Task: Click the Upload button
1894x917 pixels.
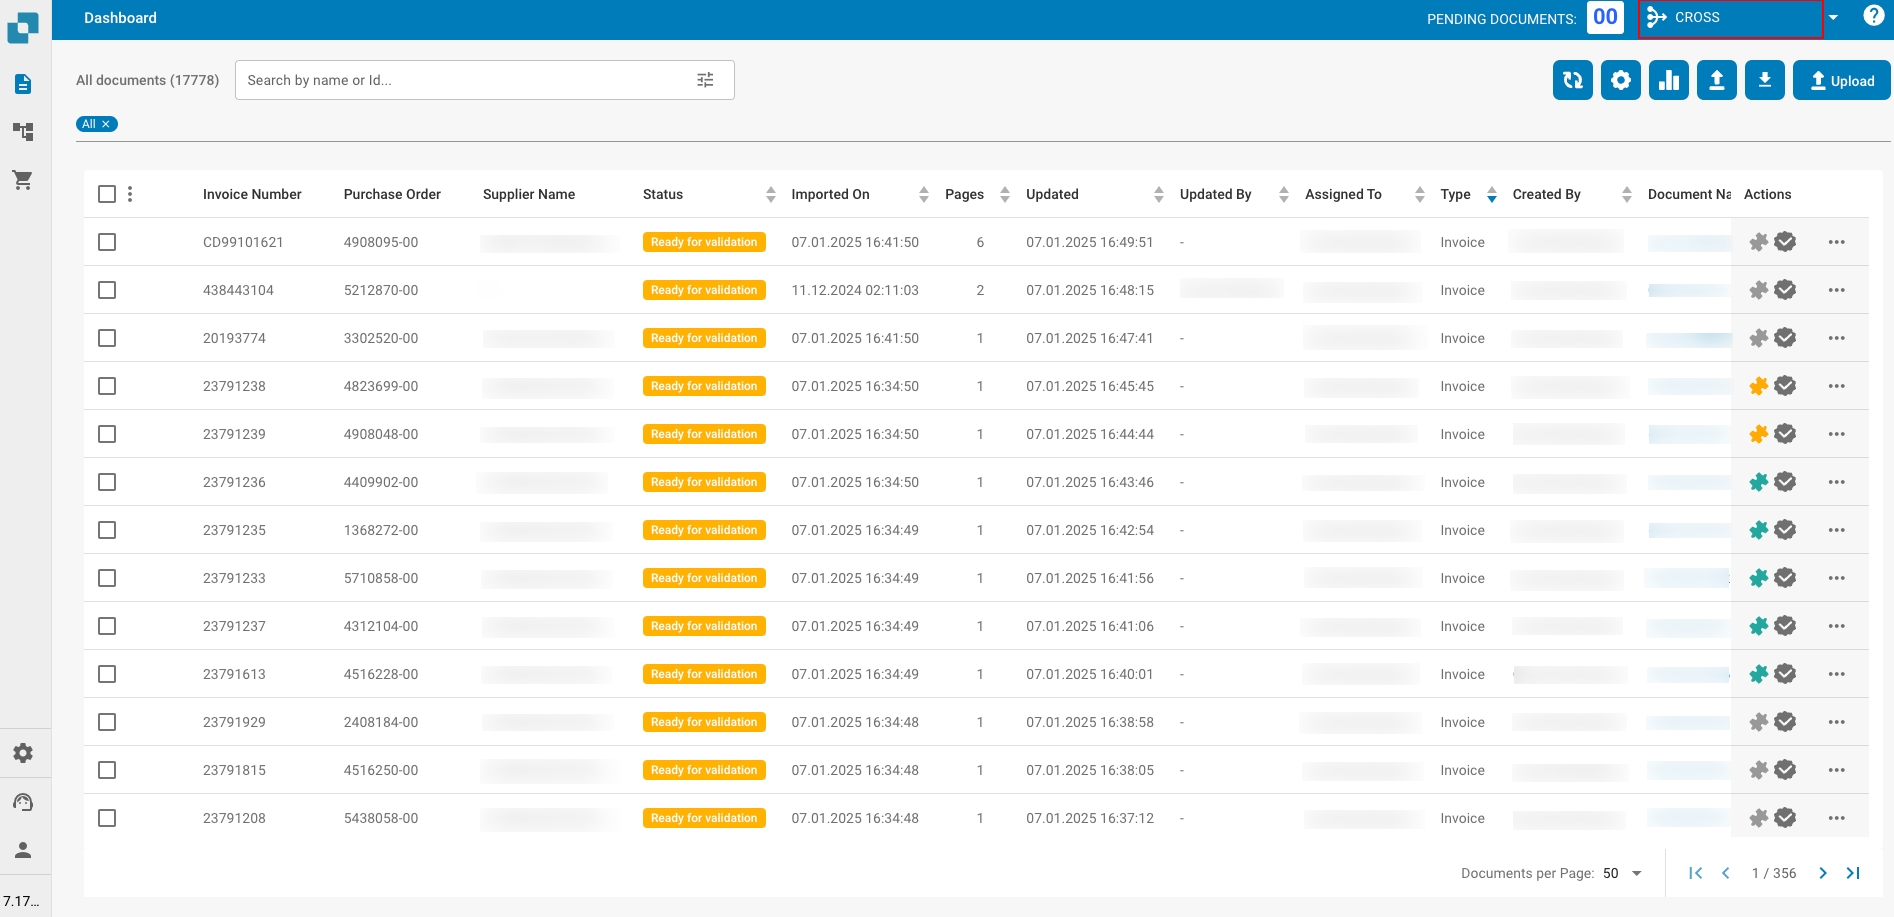Action: click(1841, 80)
